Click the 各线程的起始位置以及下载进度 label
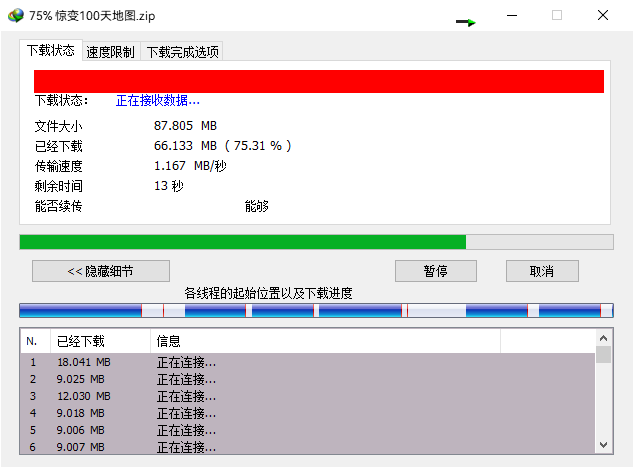Screen dimensions: 634x467 (x=268, y=293)
